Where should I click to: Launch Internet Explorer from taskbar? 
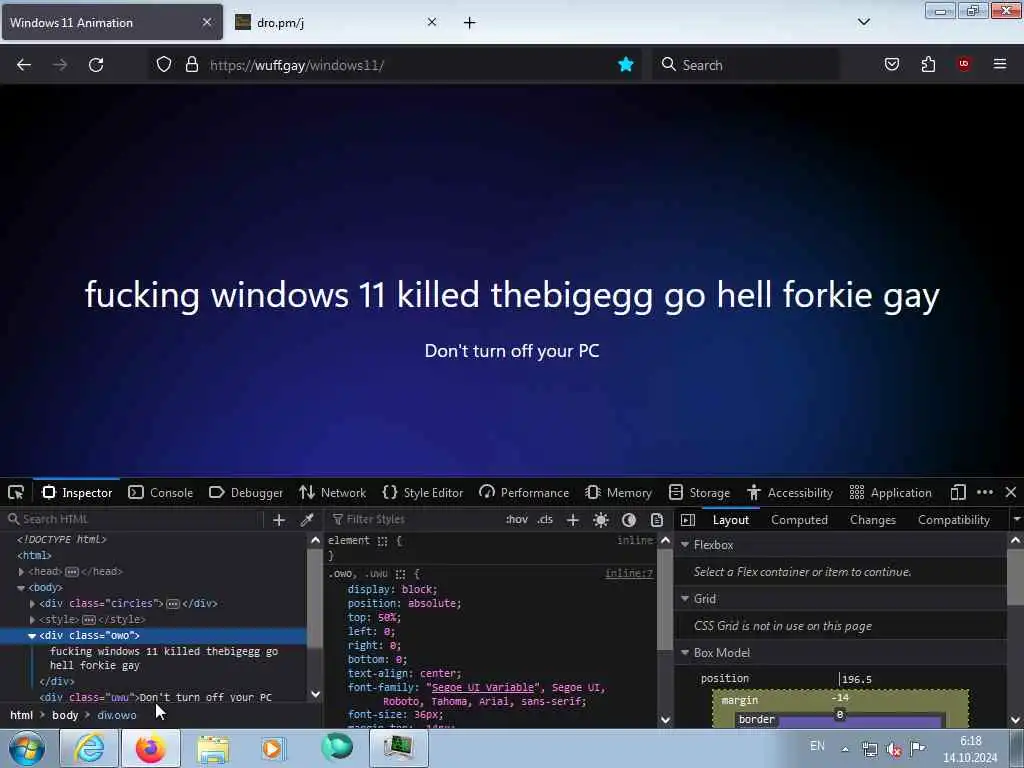click(89, 748)
